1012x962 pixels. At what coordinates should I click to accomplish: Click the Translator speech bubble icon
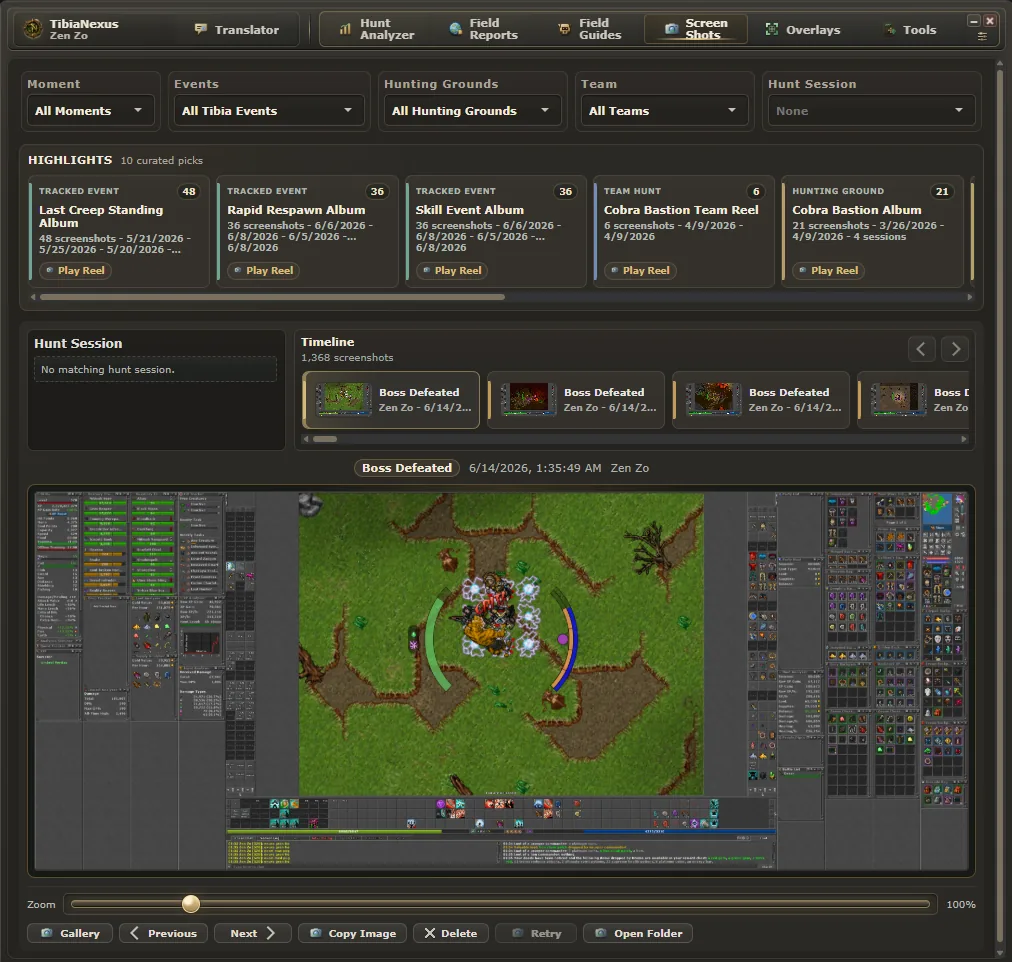click(201, 29)
